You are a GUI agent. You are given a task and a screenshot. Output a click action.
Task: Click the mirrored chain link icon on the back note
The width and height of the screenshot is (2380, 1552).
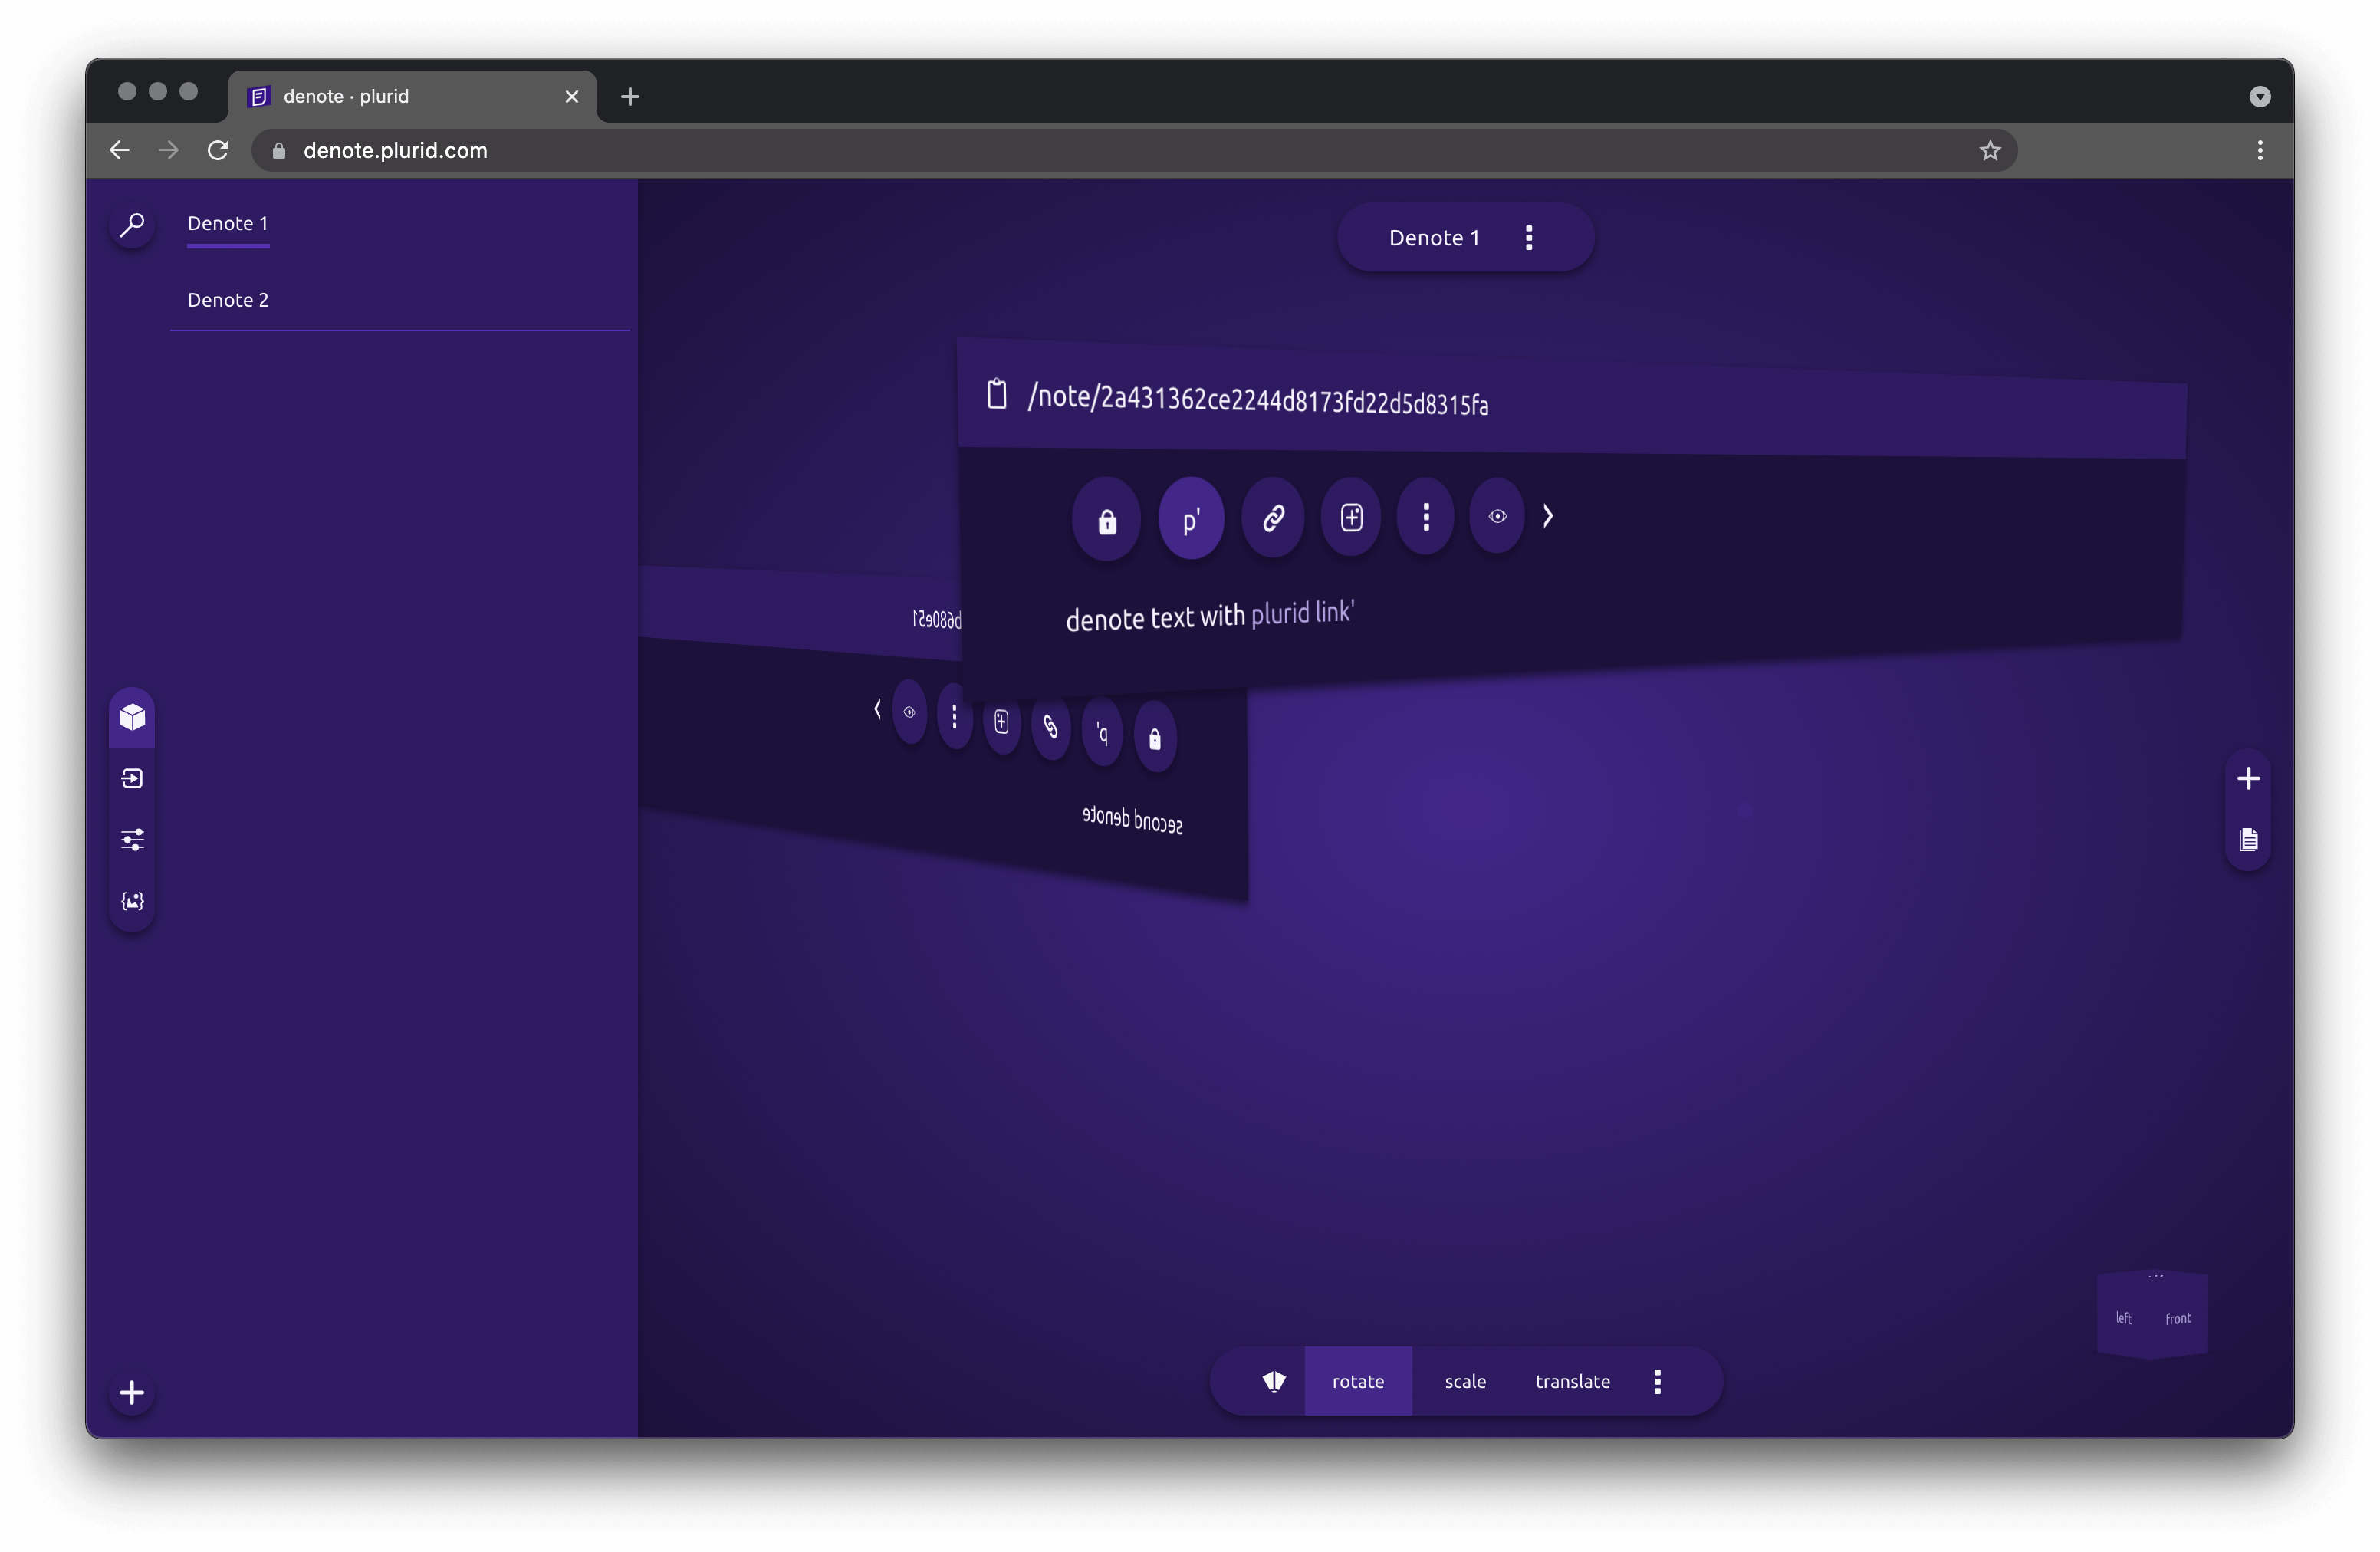(x=1051, y=726)
